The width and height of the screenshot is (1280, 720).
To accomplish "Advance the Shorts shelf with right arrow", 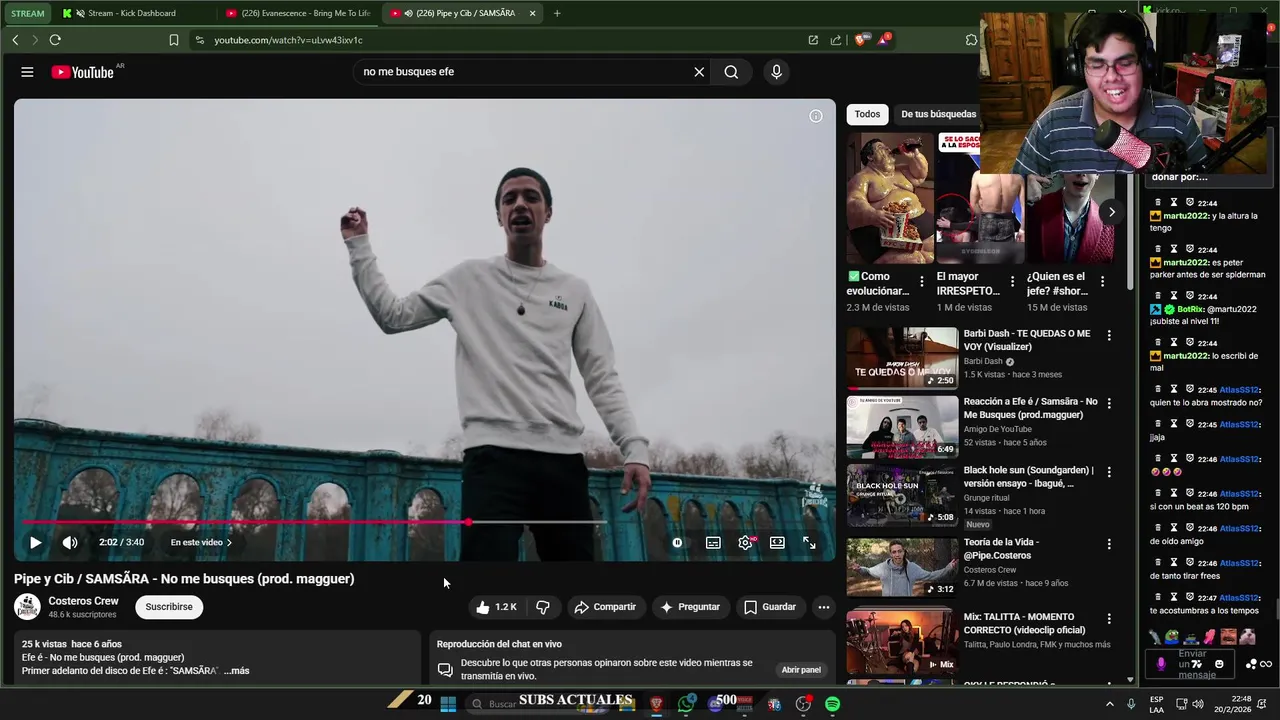I will coord(1111,212).
